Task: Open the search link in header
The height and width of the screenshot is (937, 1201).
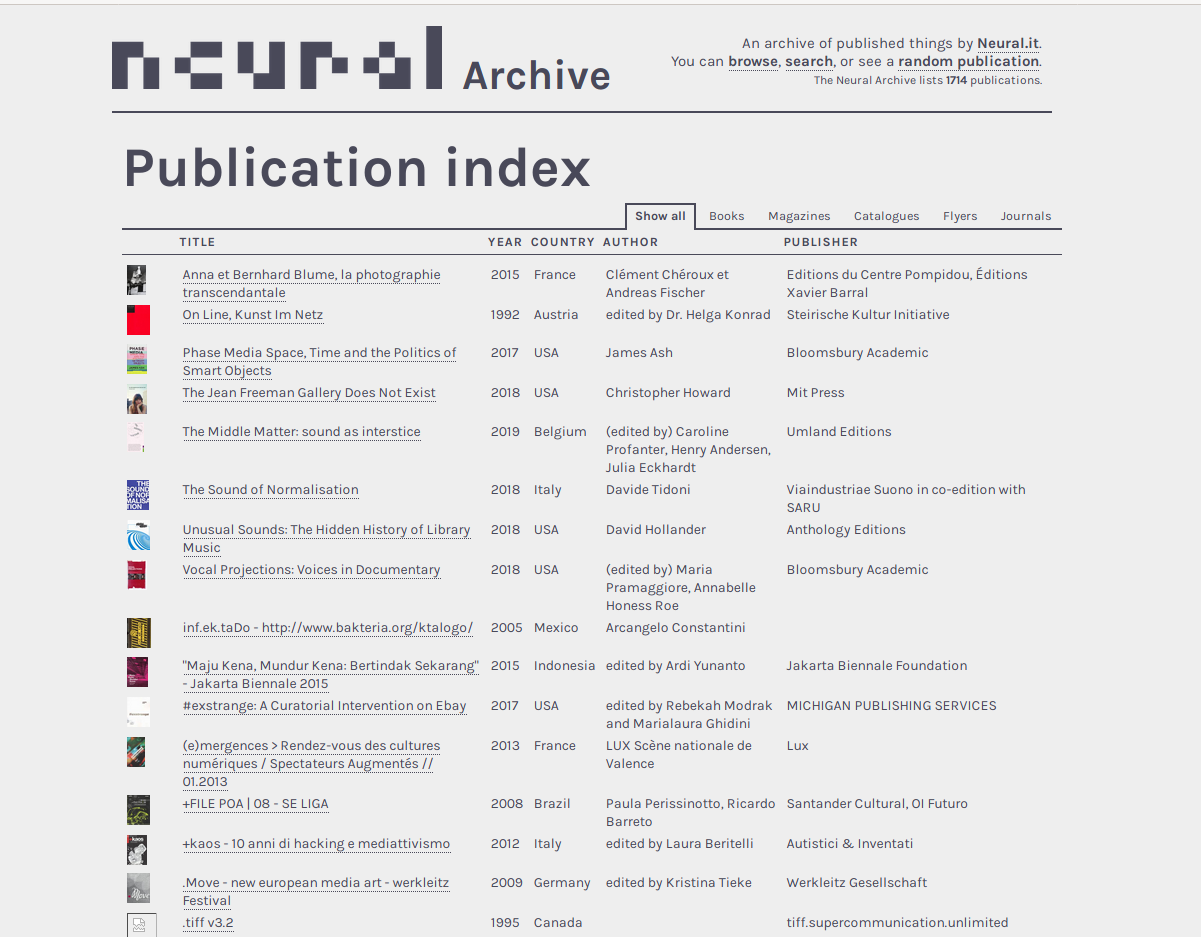Action: click(x=809, y=61)
